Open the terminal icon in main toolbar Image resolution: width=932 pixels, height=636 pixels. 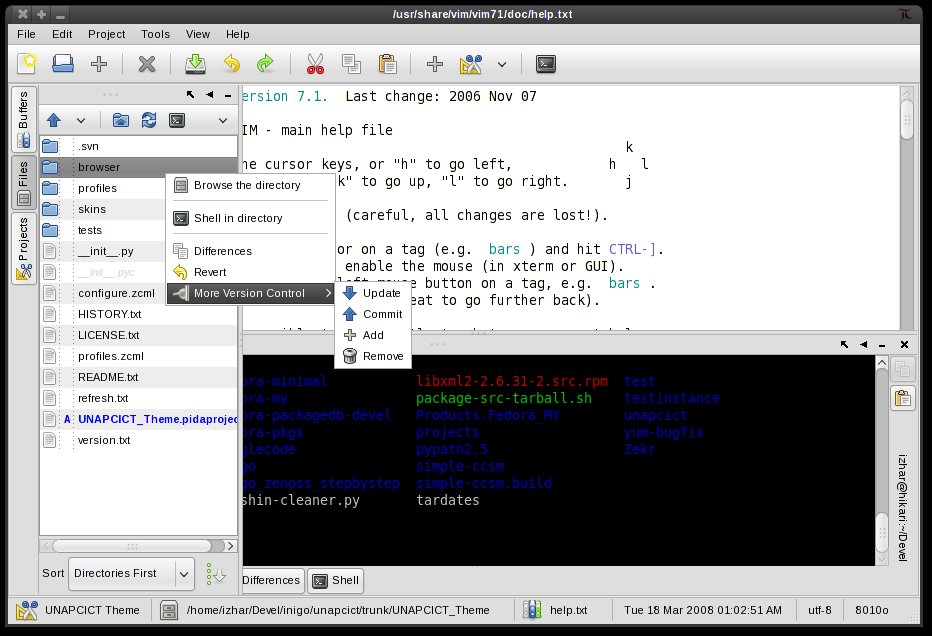point(546,64)
